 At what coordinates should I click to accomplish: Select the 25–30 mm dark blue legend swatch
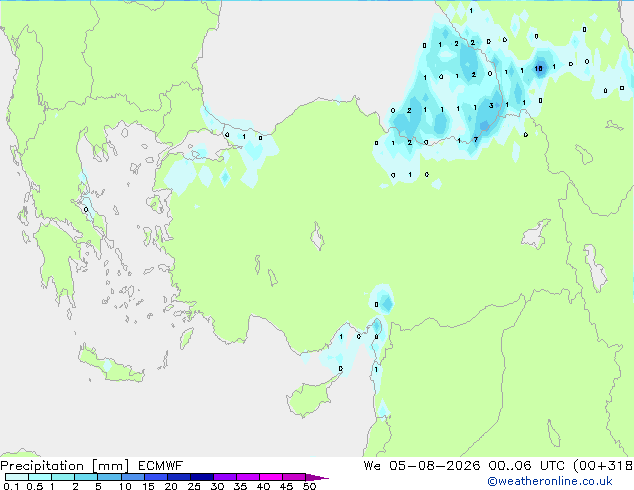coord(202,477)
